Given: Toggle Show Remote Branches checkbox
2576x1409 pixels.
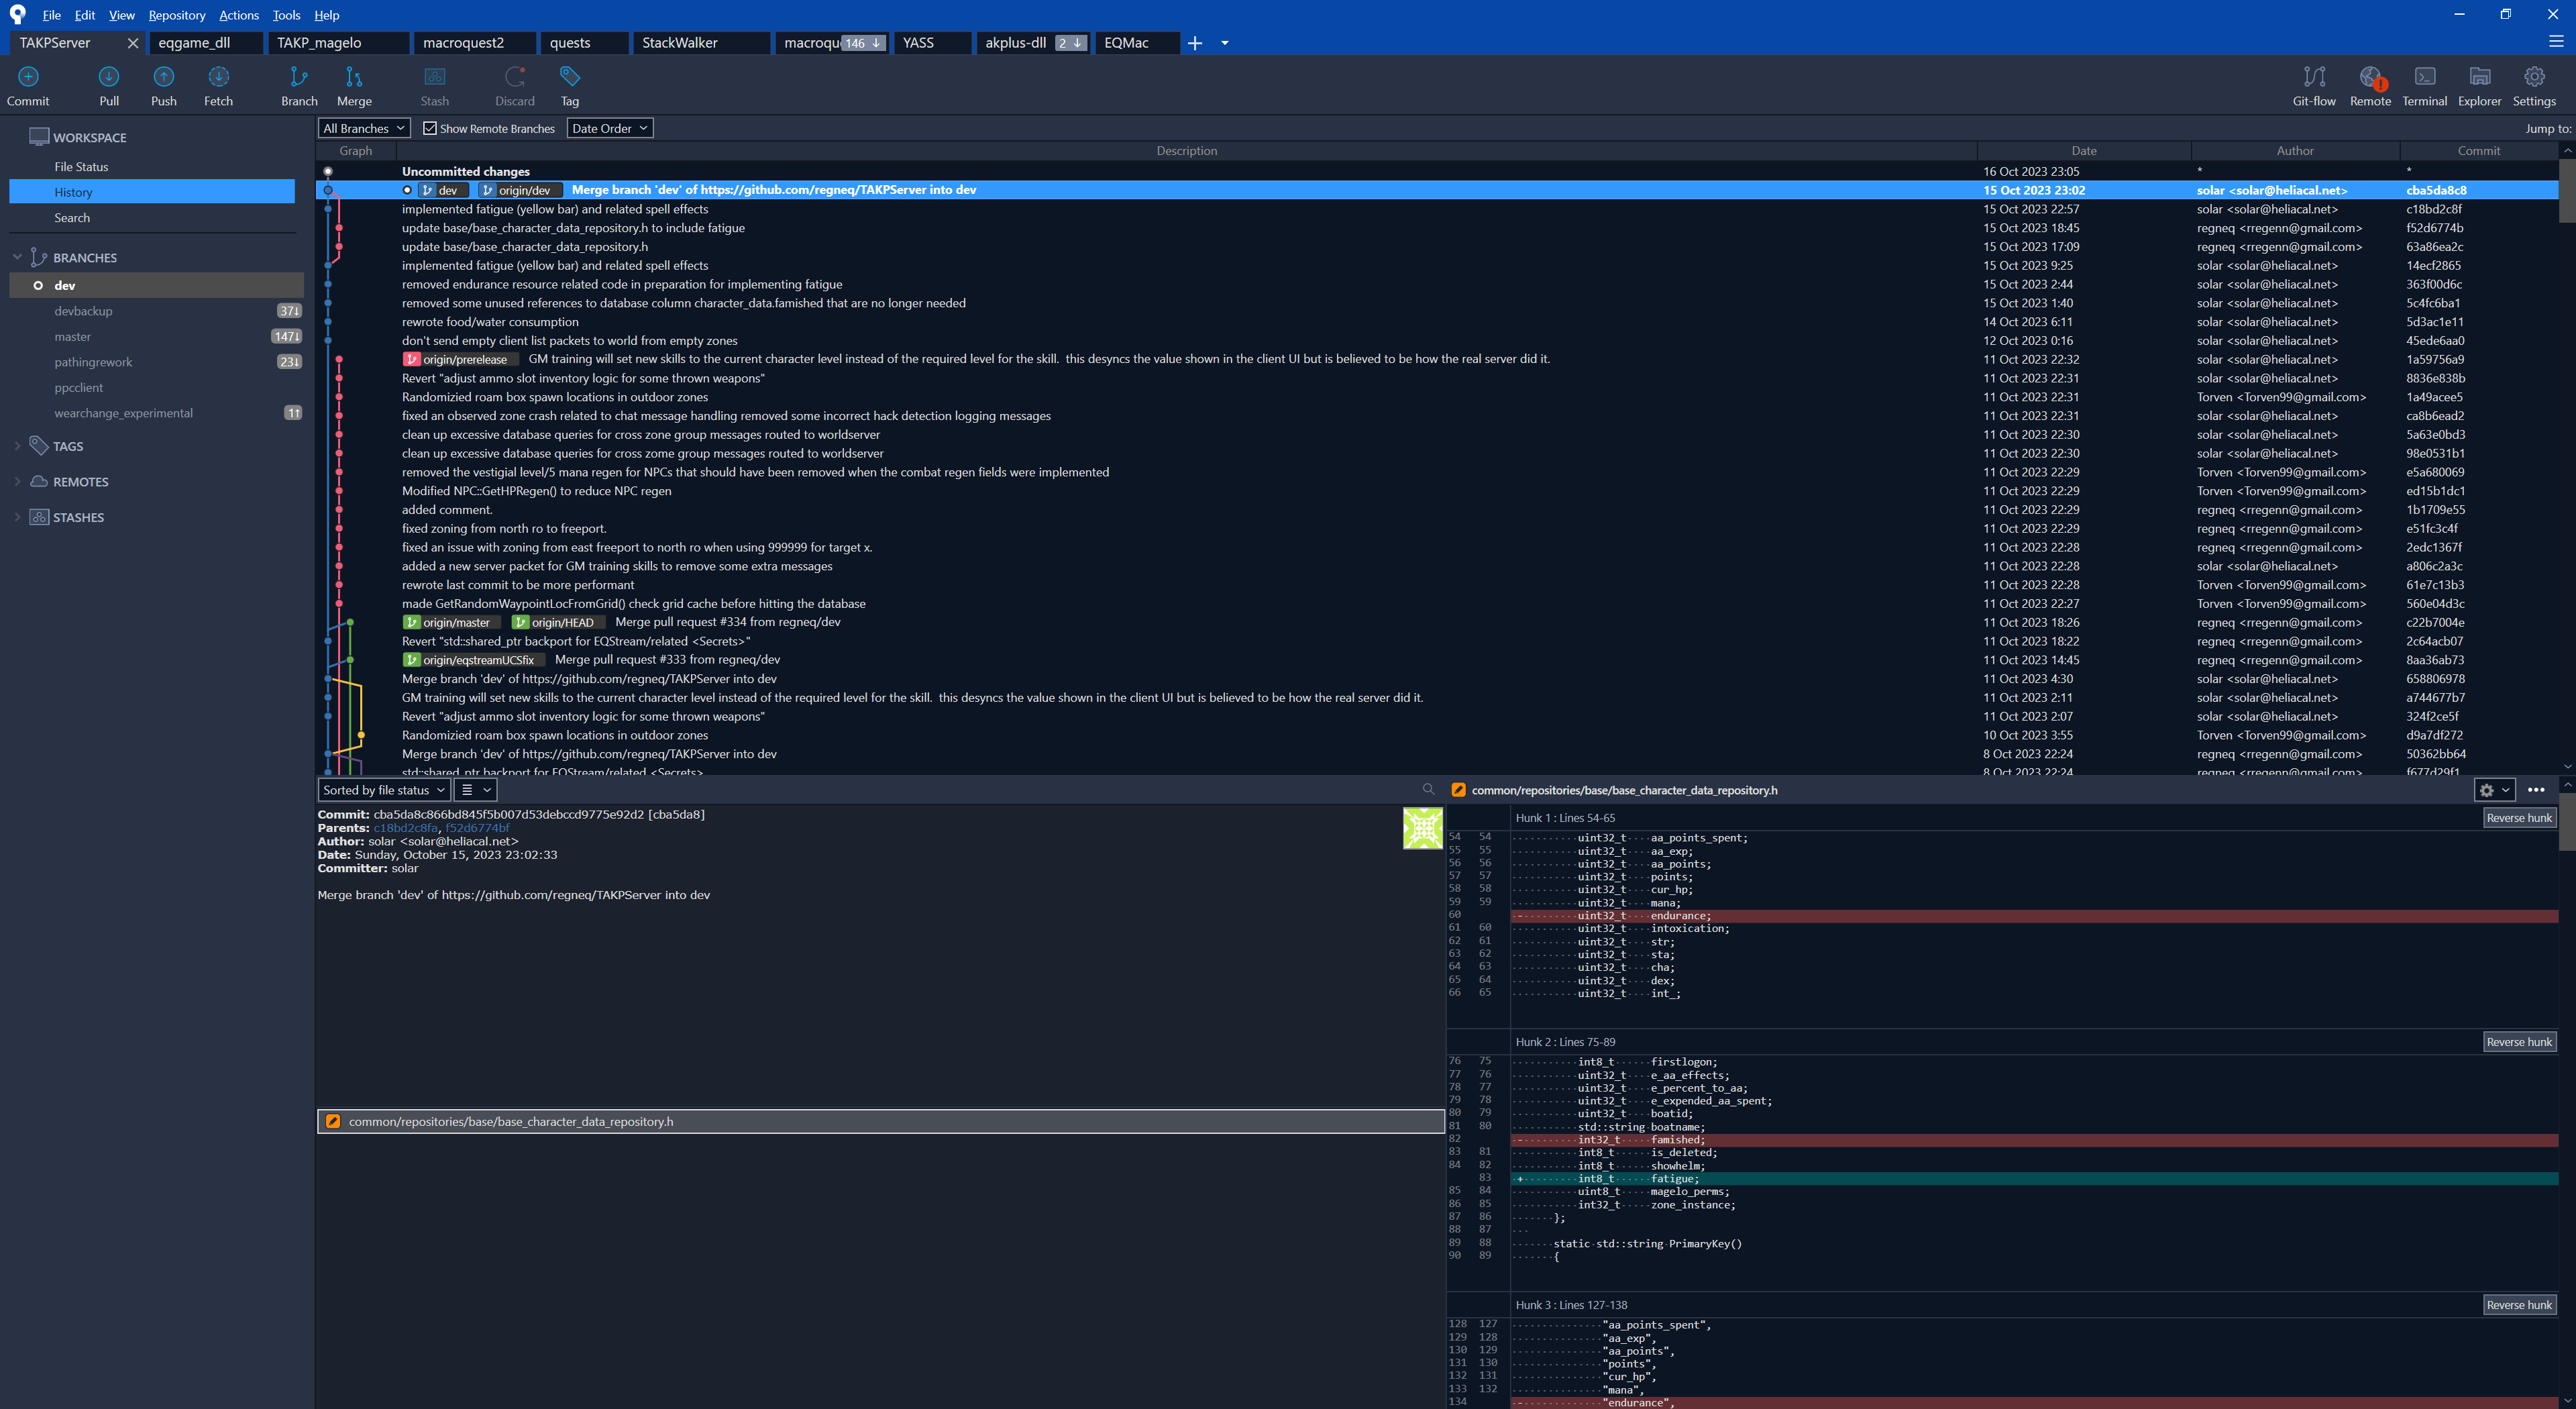Looking at the screenshot, I should pos(430,129).
